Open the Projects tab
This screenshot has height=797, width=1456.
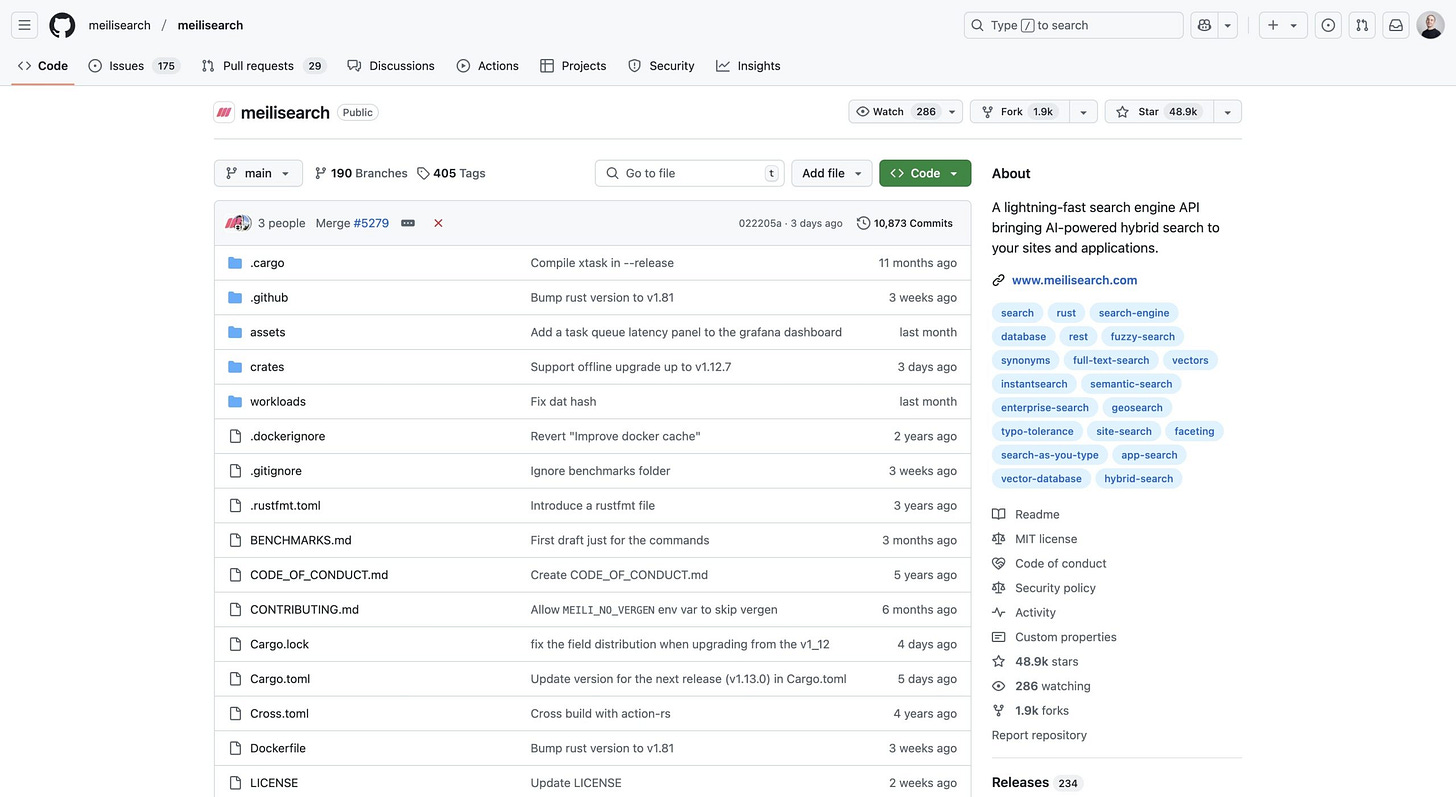click(573, 66)
